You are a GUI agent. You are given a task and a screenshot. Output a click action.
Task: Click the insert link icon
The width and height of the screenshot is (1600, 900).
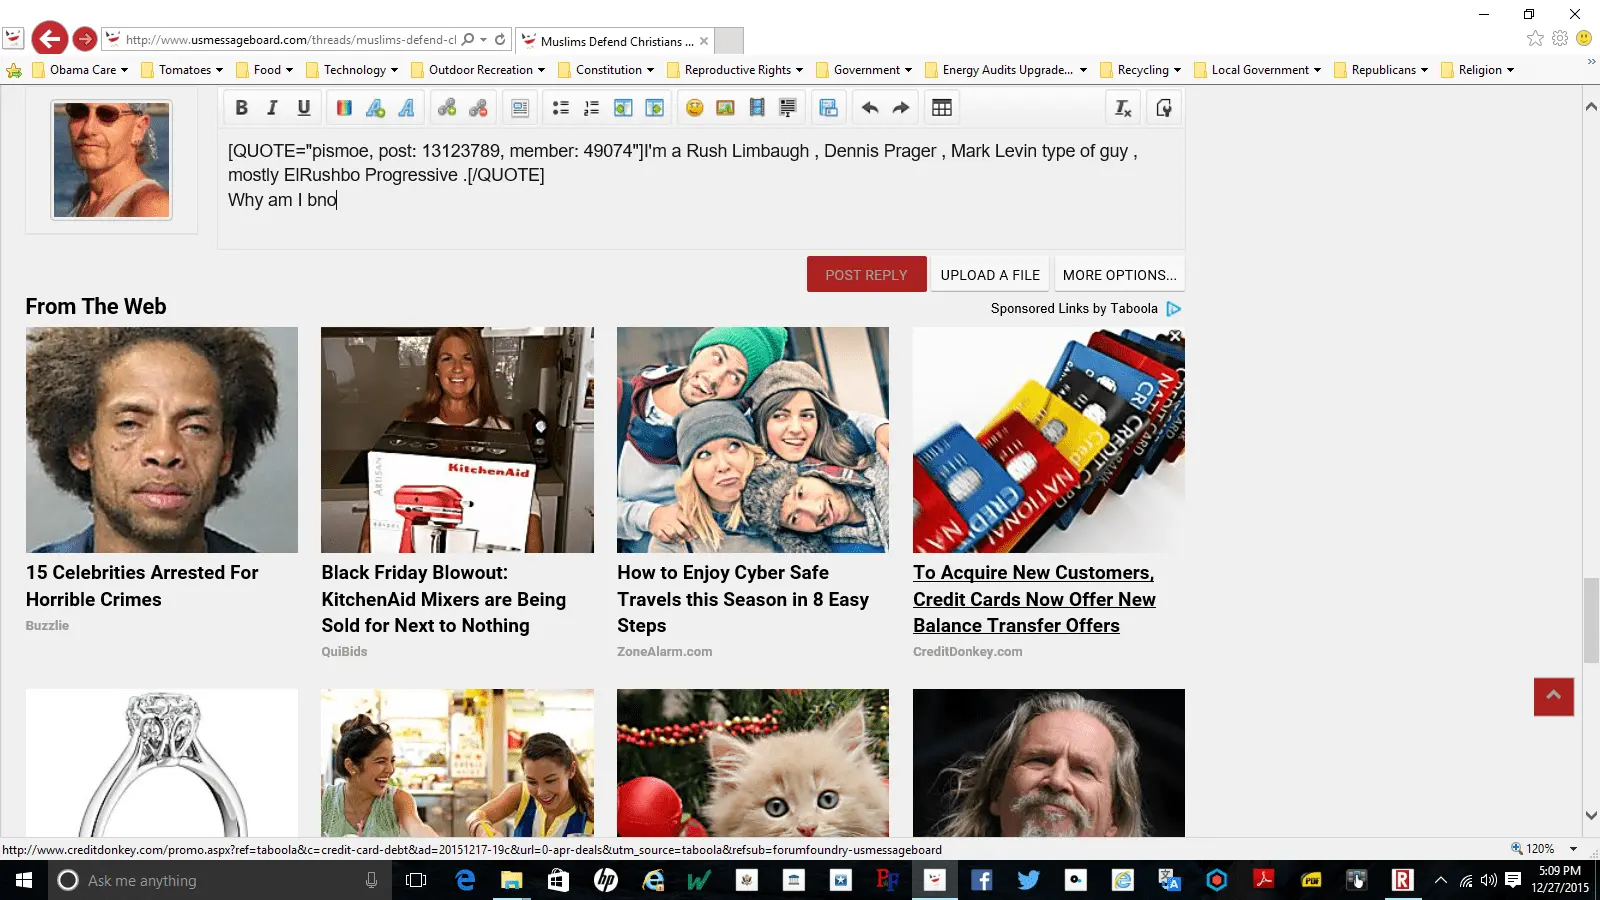(447, 108)
